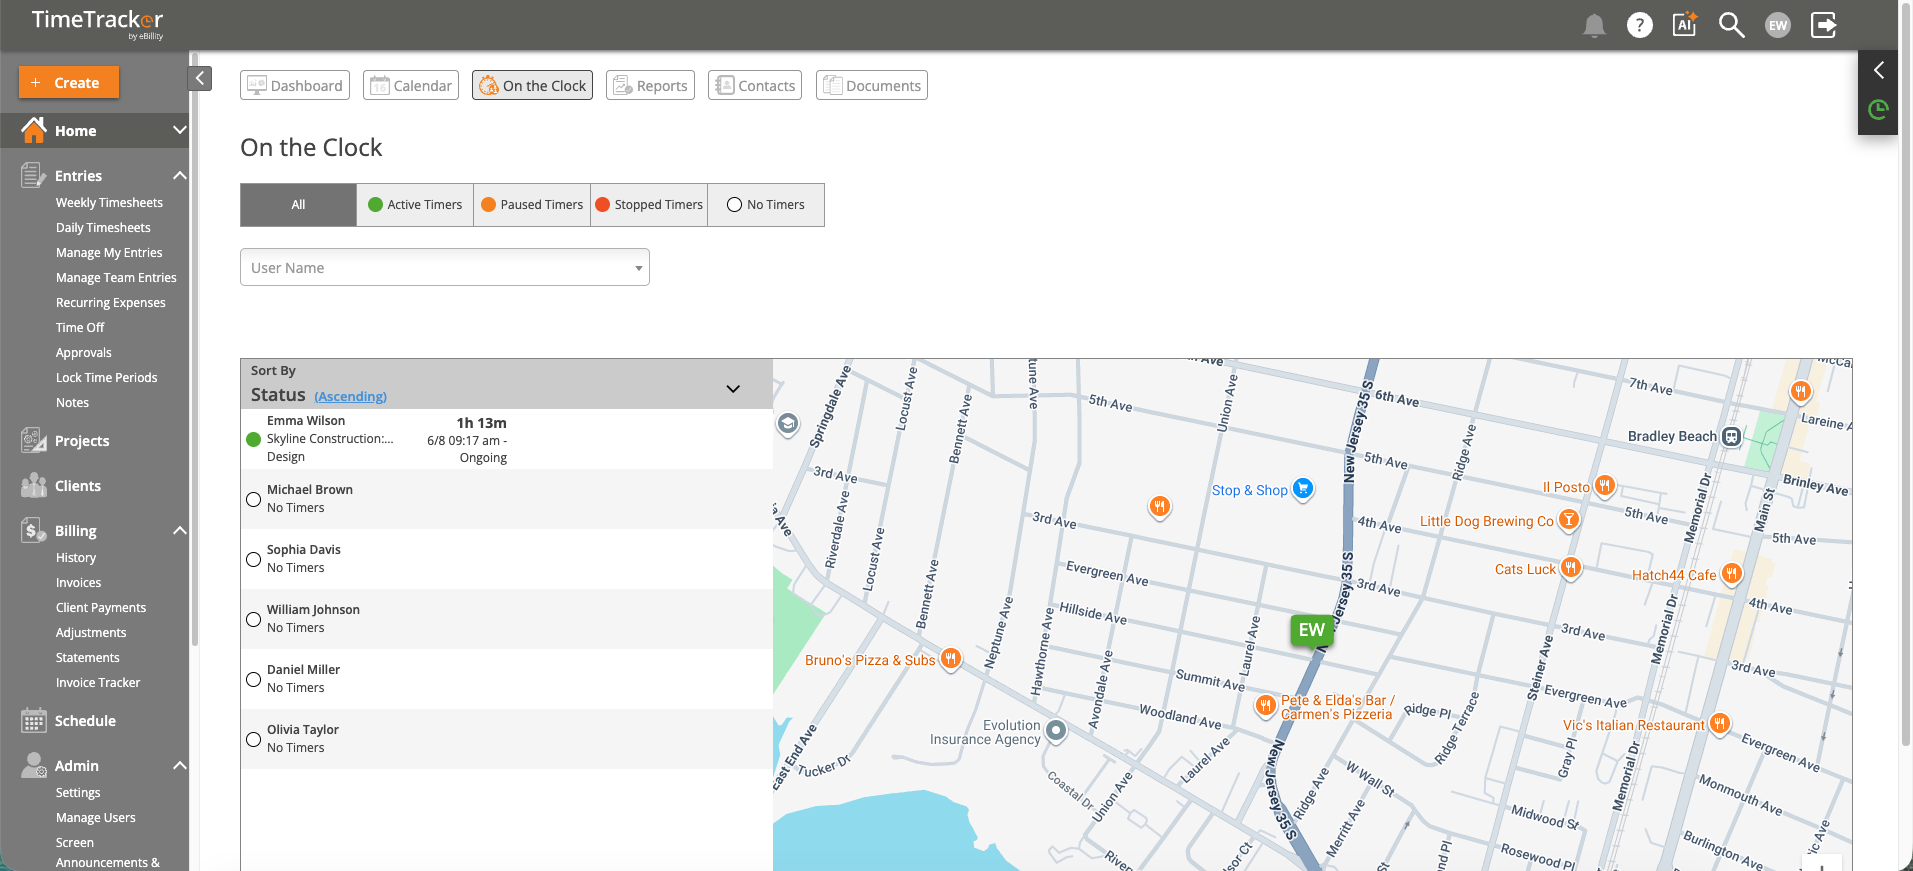The image size is (1913, 871).
Task: Click the Hatch44 Cafe map pin
Action: (1731, 574)
